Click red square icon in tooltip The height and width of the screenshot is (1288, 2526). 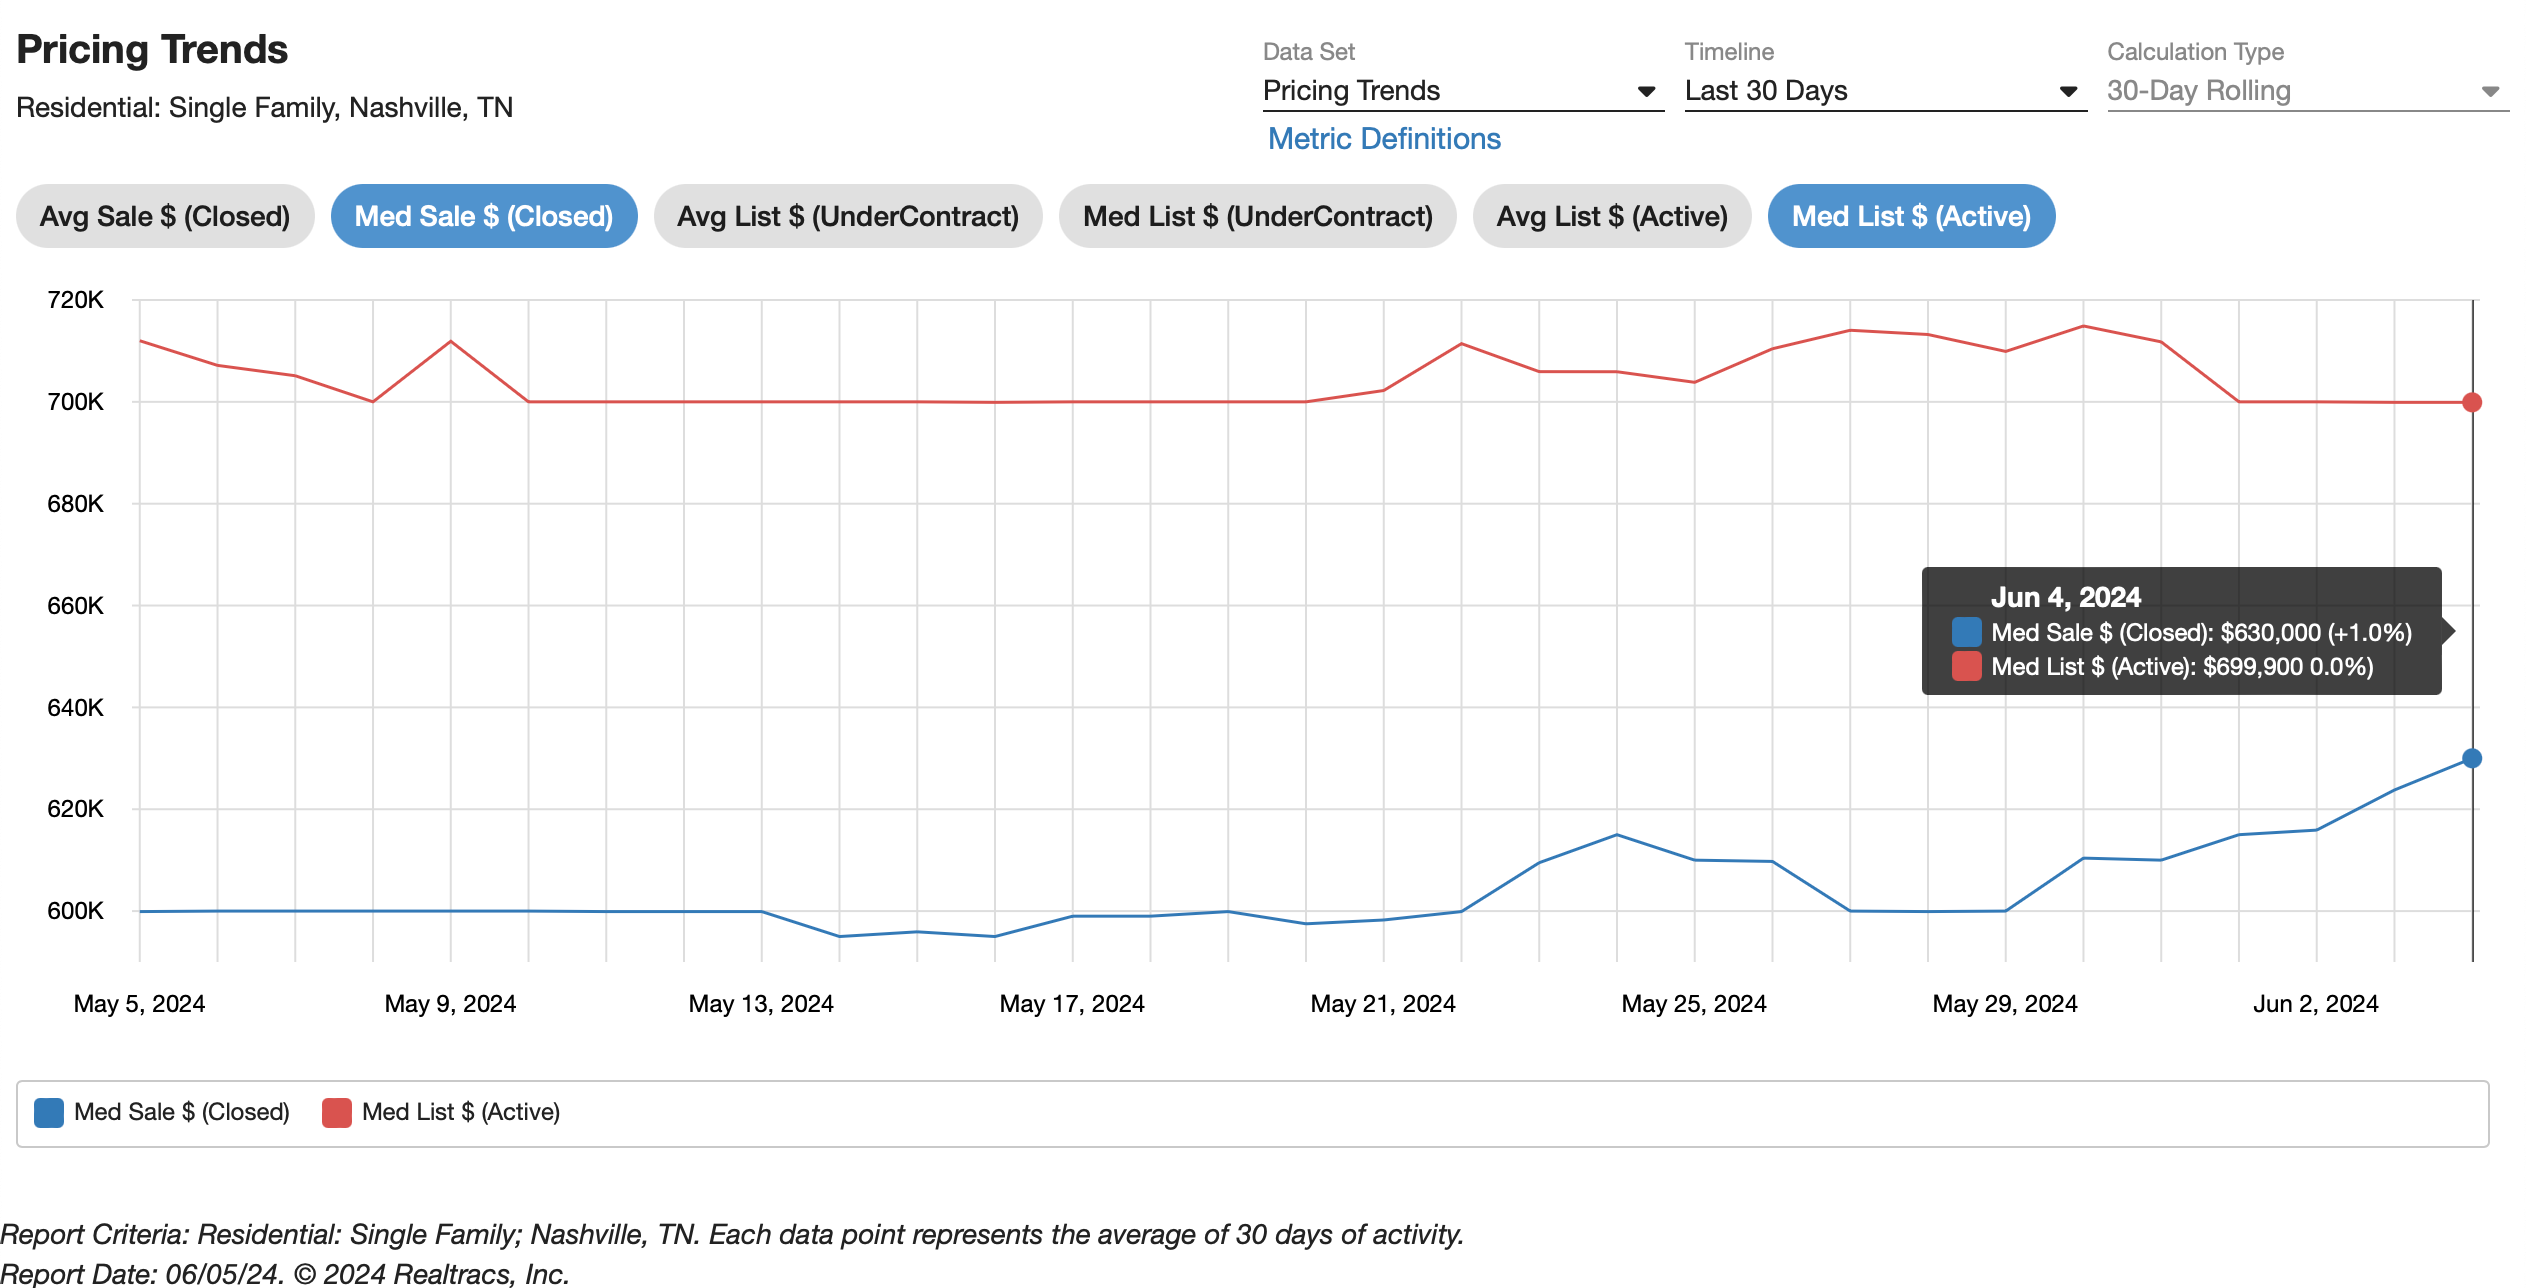[x=1966, y=666]
